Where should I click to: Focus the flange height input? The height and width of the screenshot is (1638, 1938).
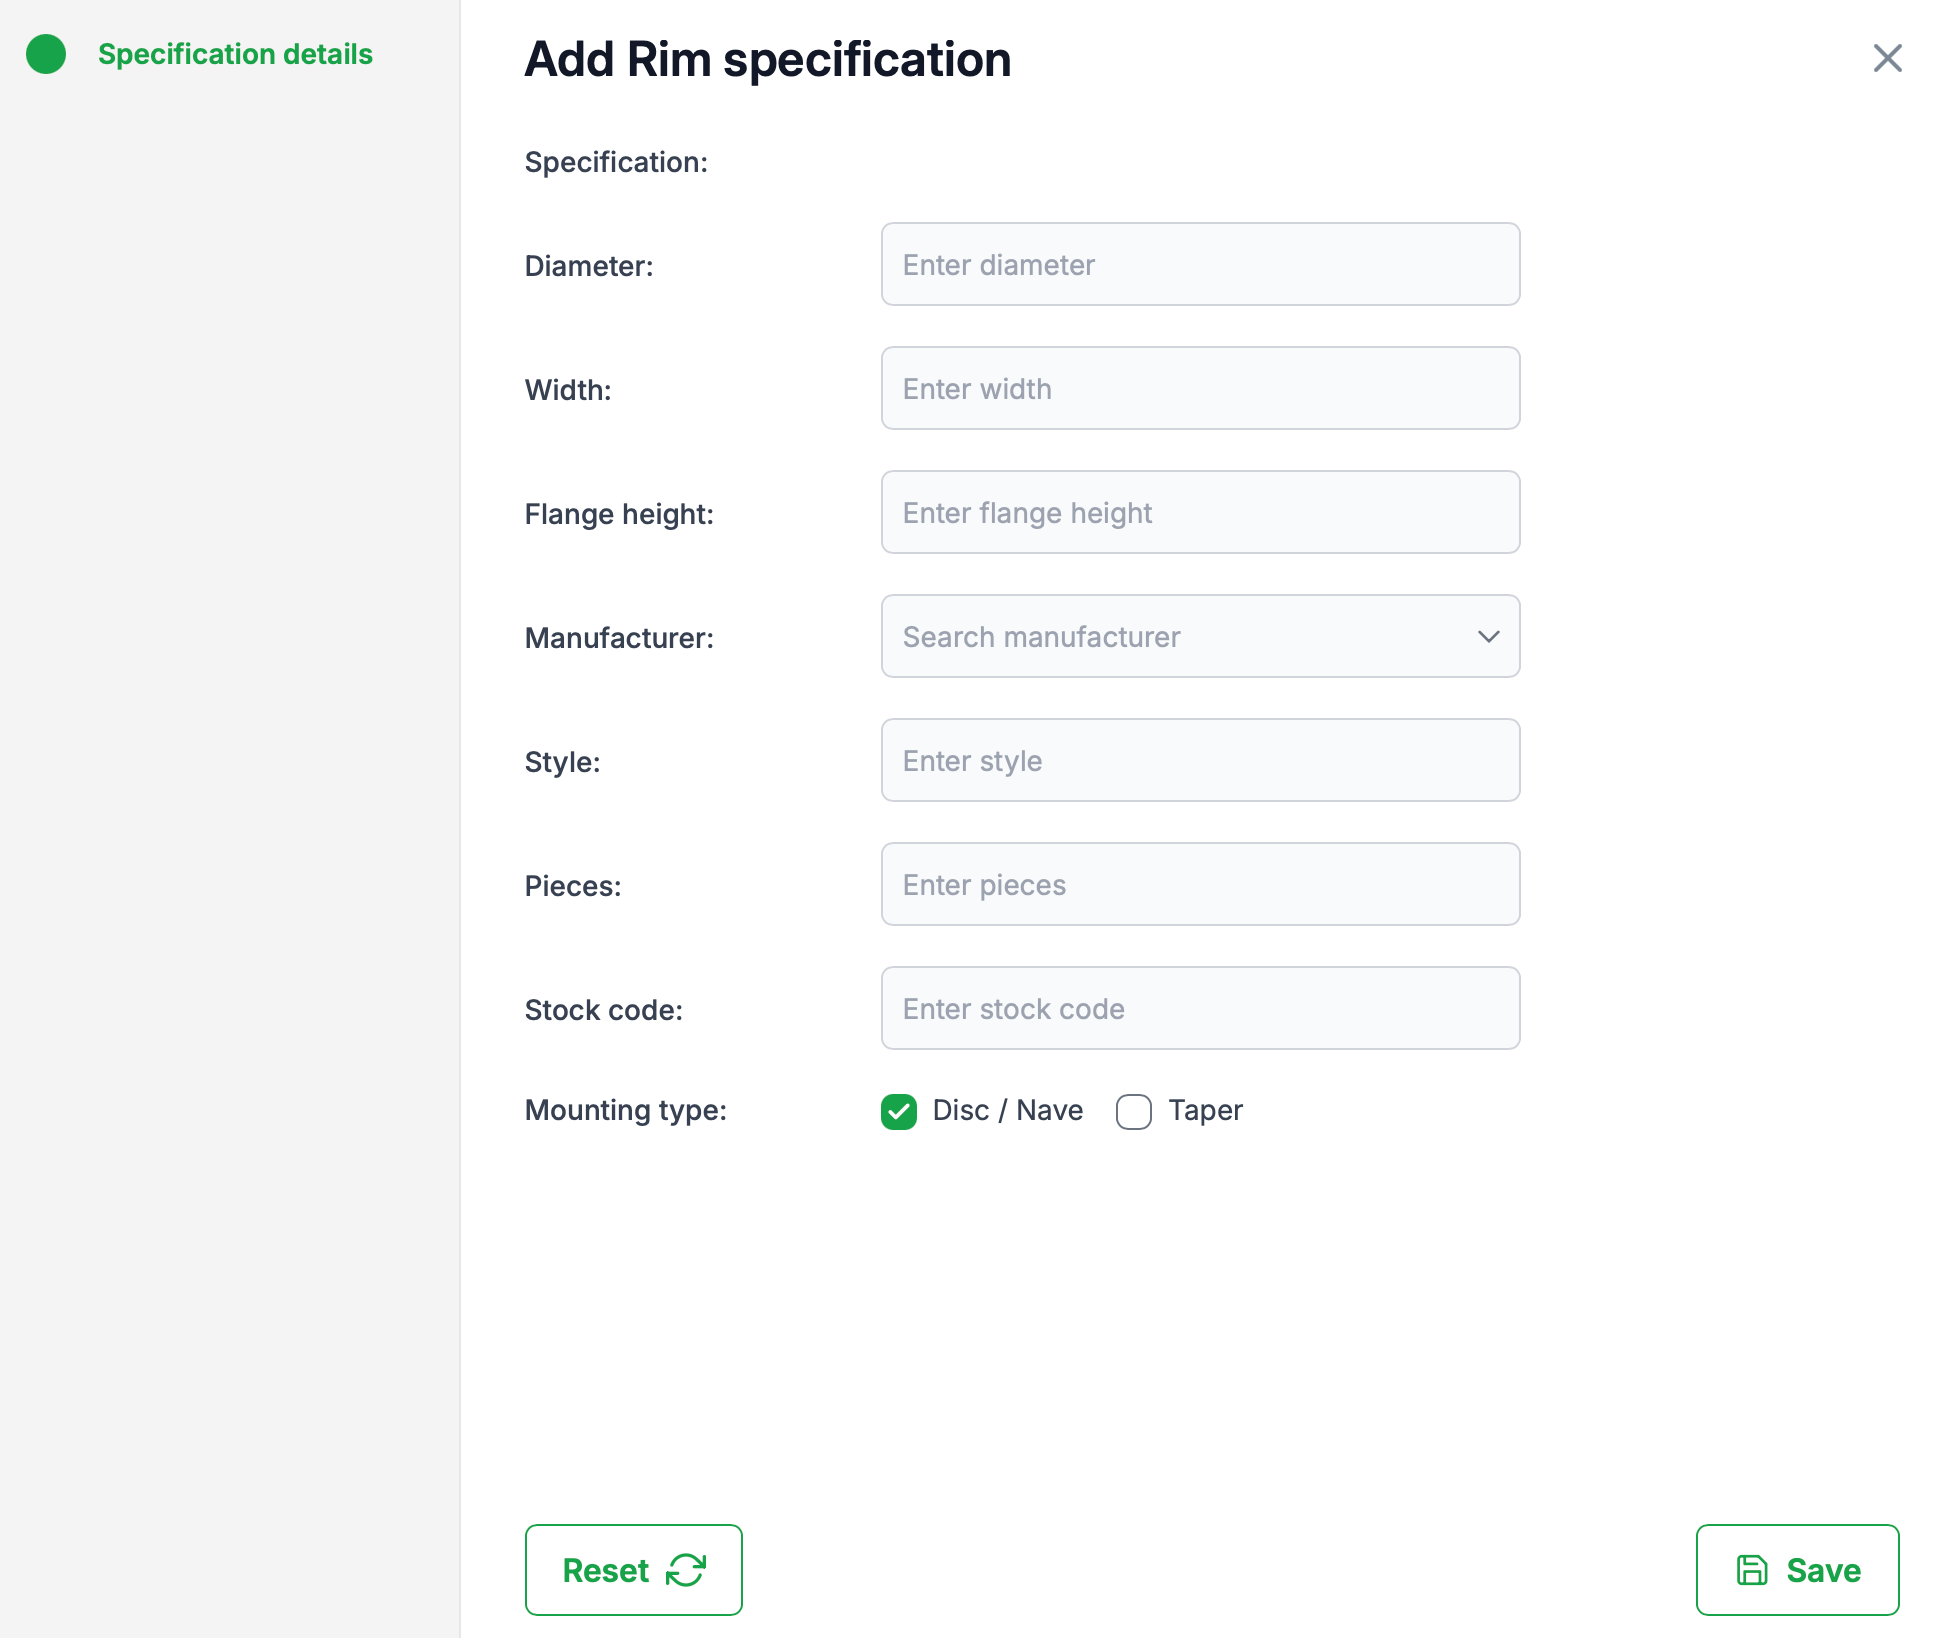[1200, 513]
